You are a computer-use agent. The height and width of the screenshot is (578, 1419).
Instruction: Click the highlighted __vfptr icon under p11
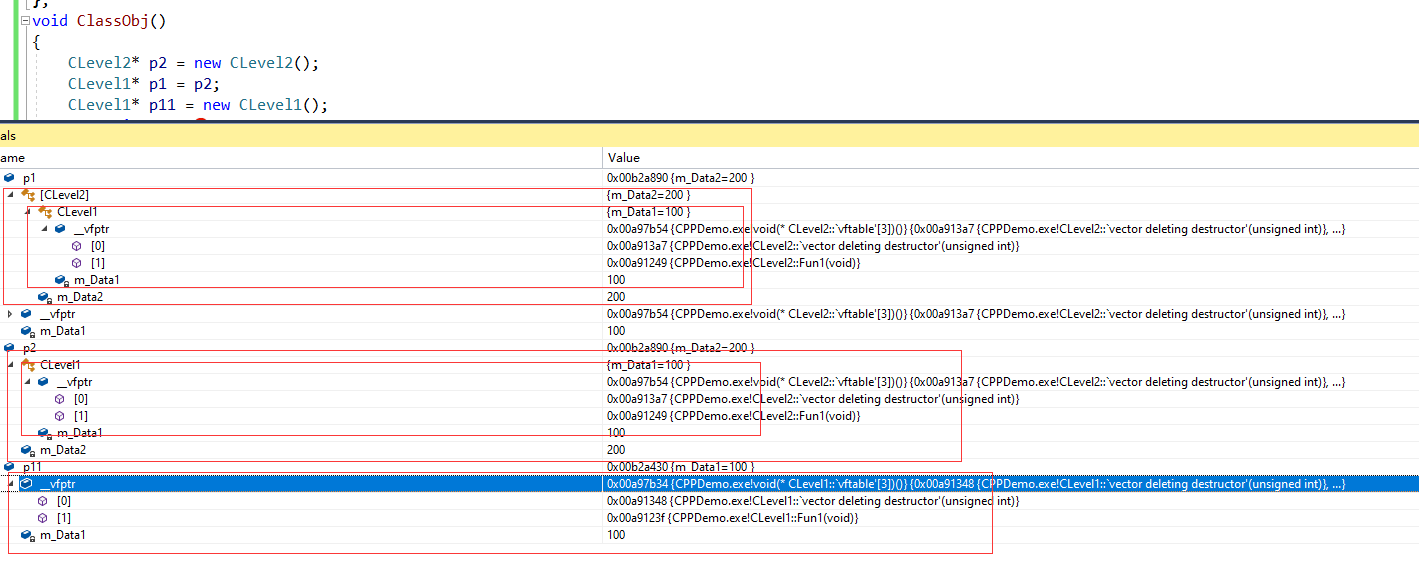coord(27,484)
